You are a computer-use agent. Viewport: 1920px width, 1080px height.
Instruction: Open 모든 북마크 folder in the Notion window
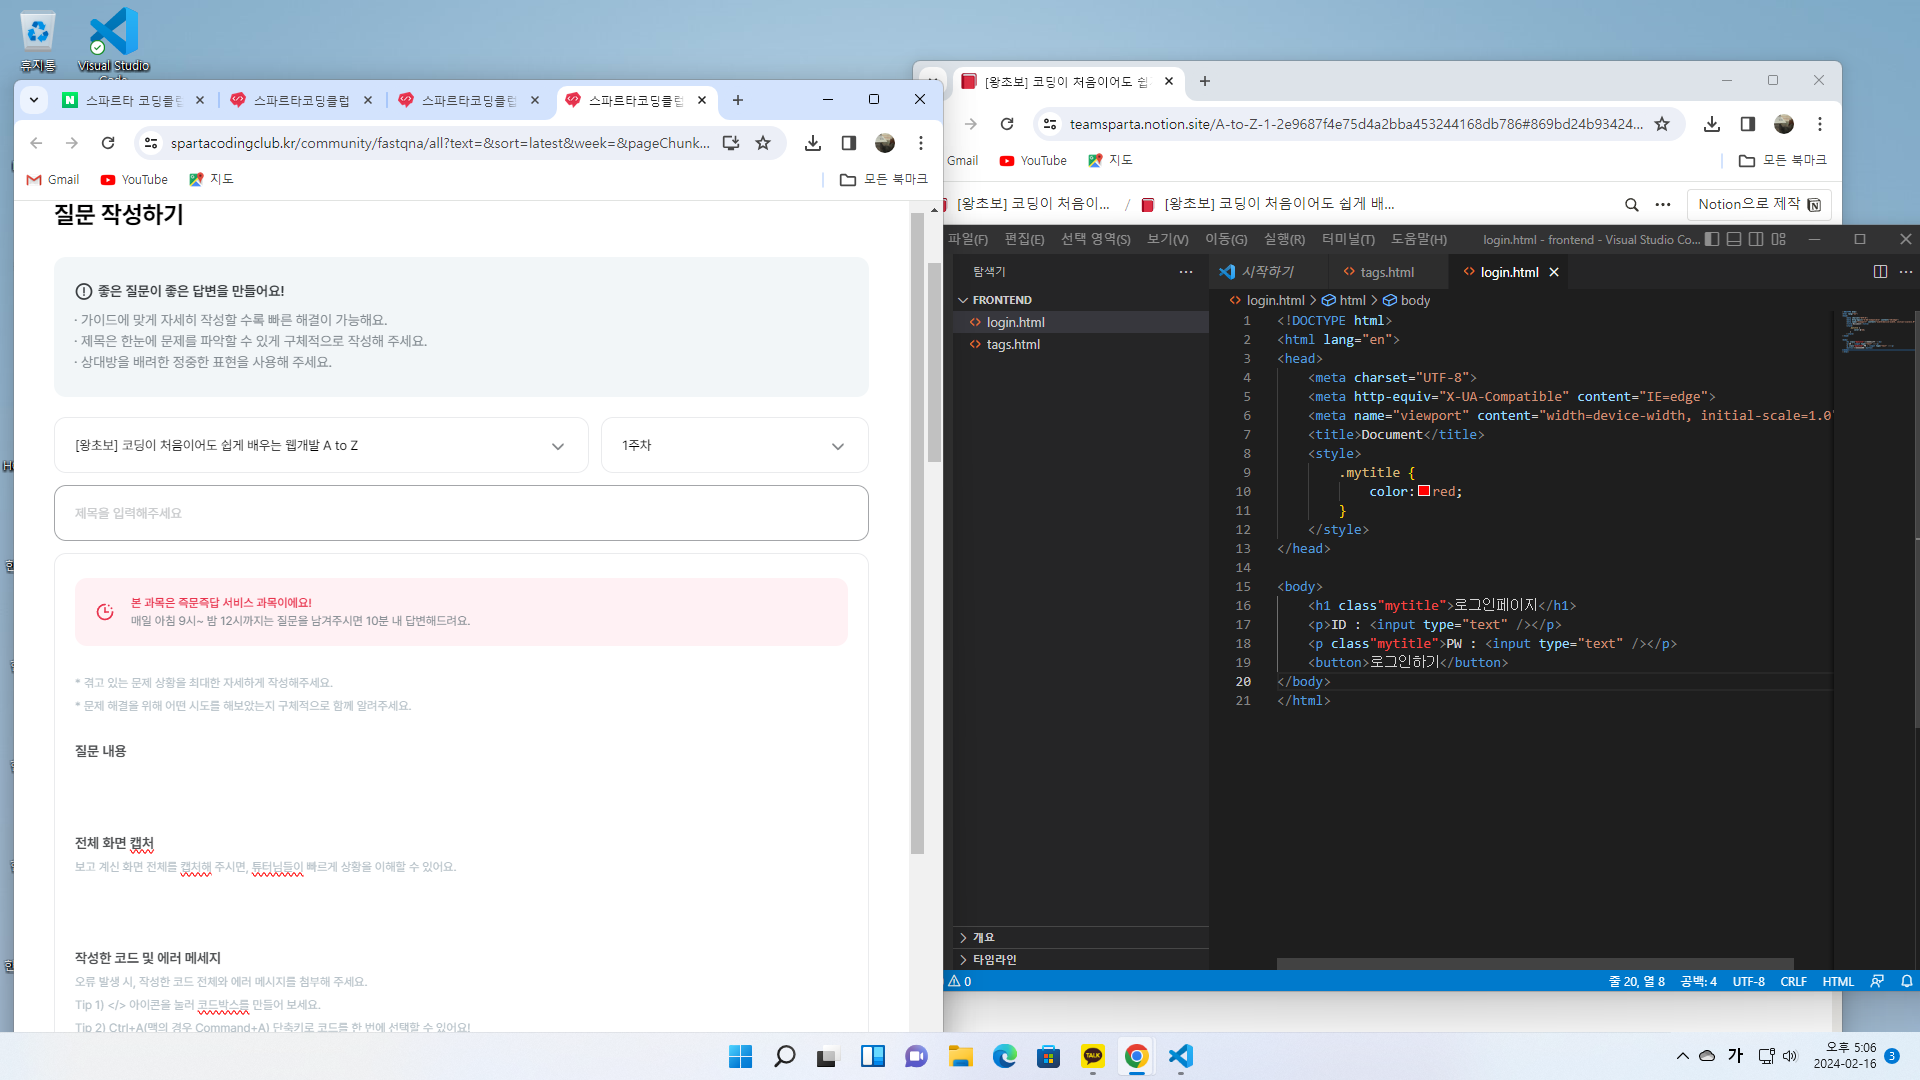click(x=1783, y=160)
